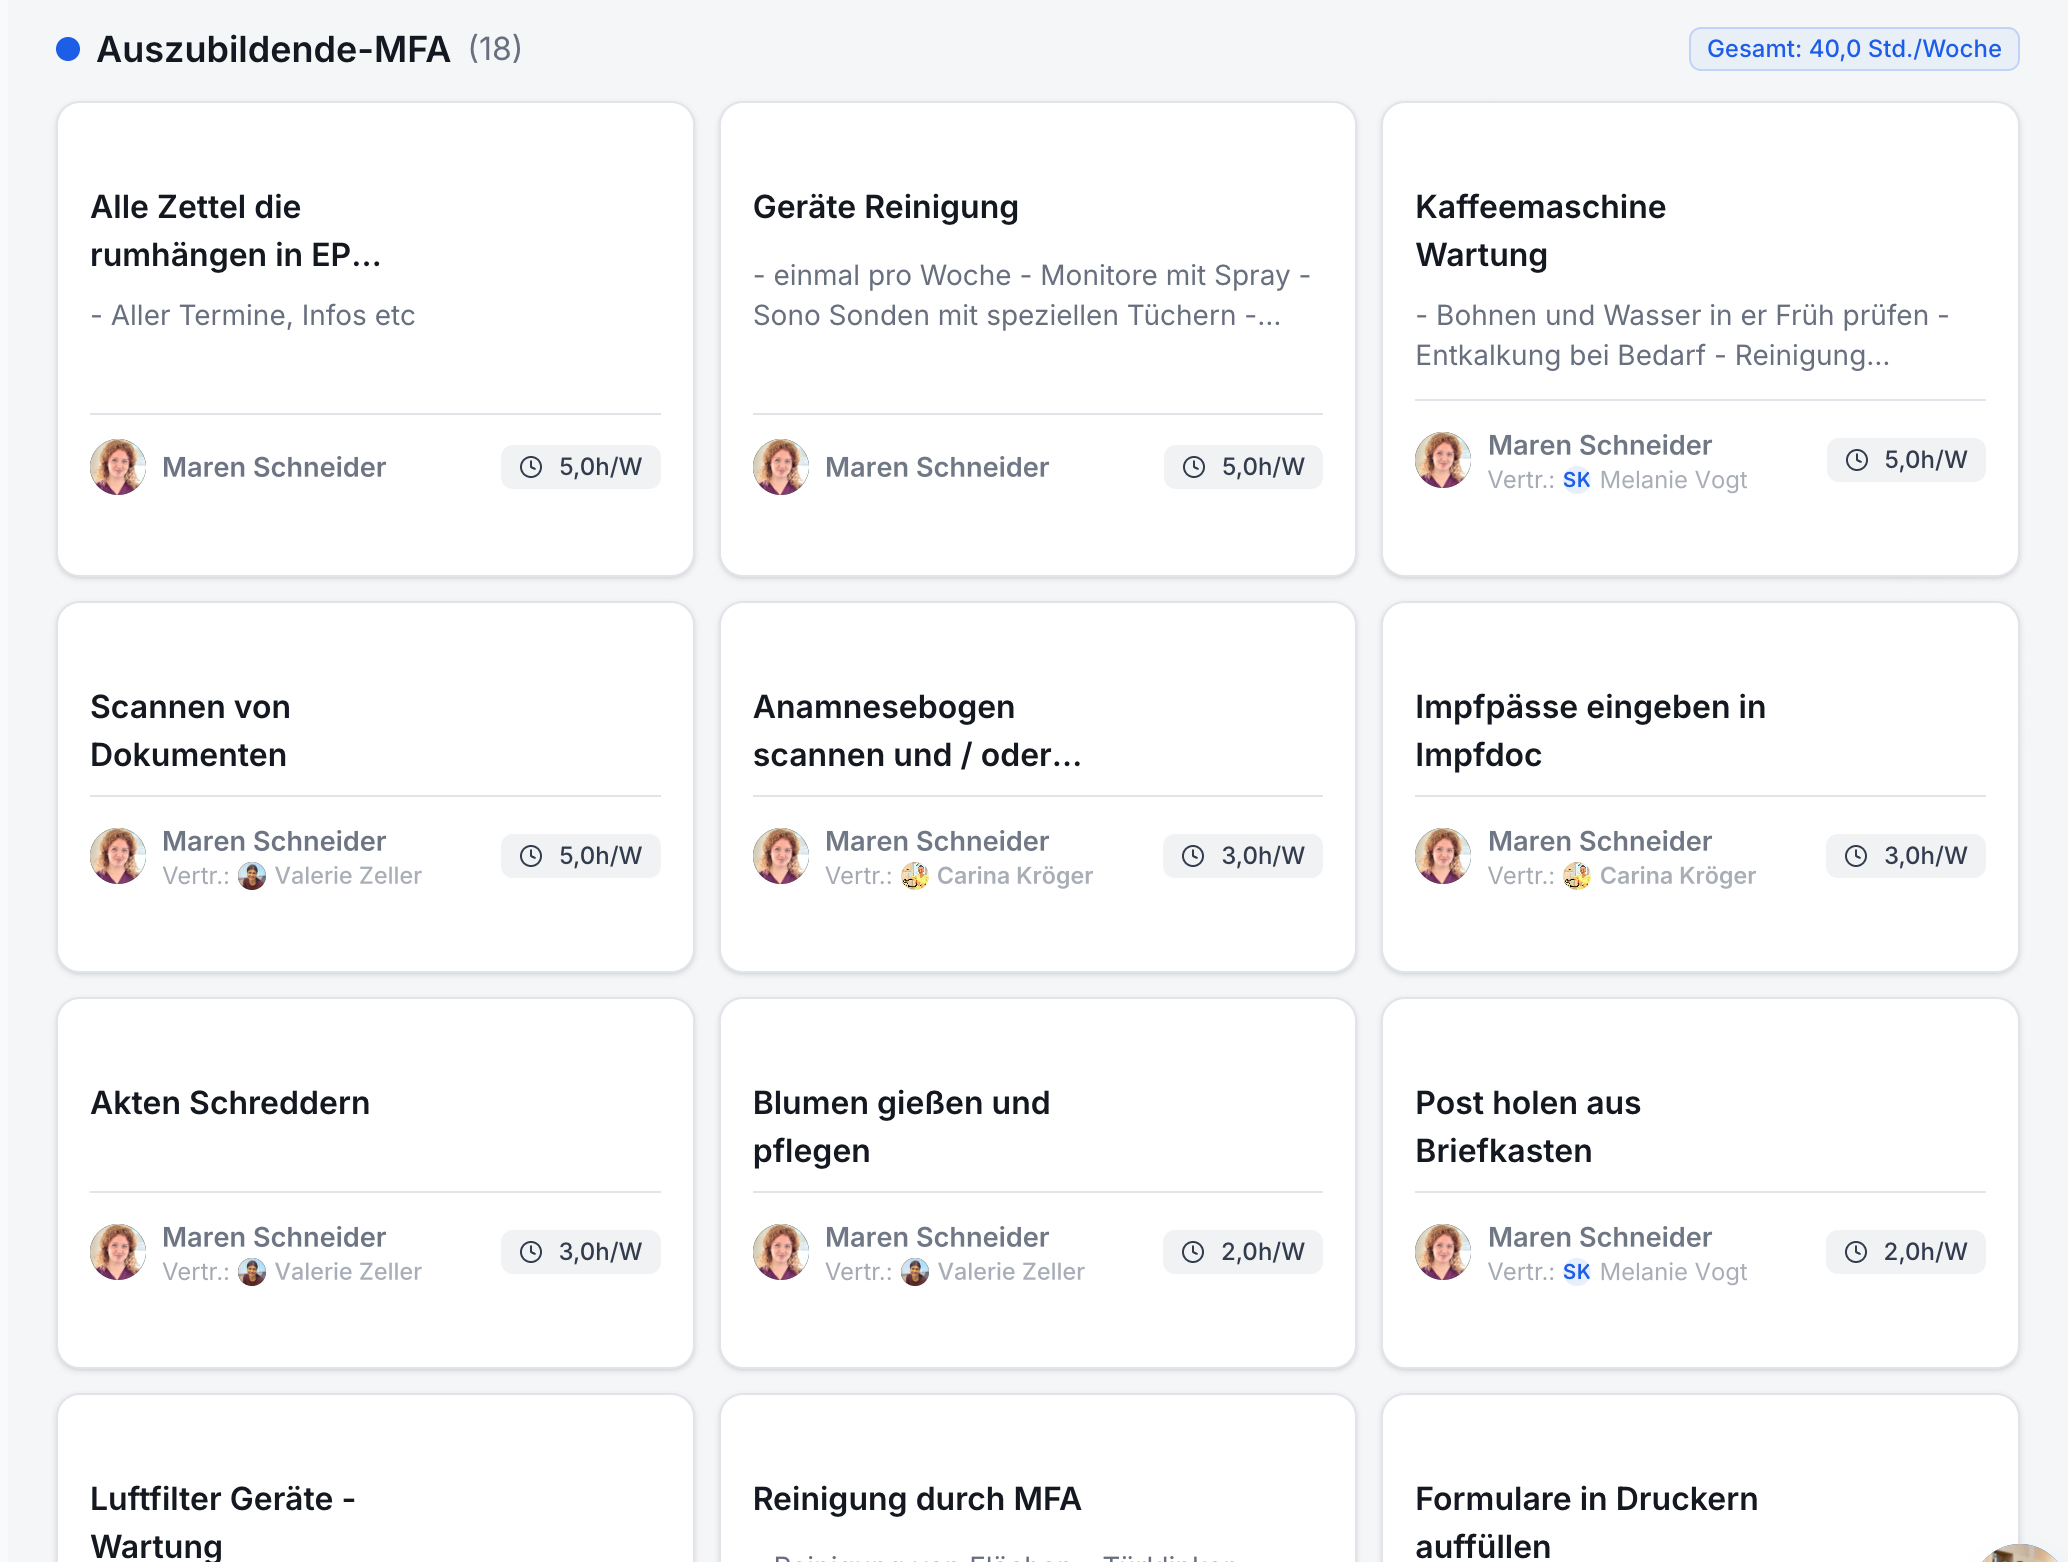Open the Auszubildende-MFA group heading

point(273,49)
